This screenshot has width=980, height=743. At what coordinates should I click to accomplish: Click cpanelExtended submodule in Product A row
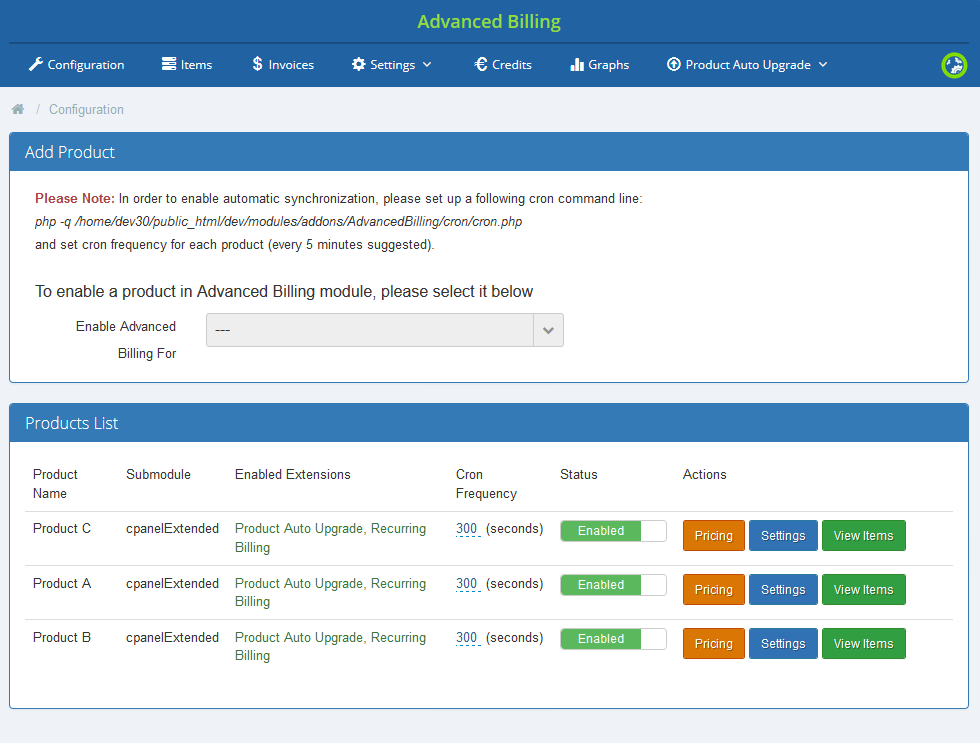[172, 583]
